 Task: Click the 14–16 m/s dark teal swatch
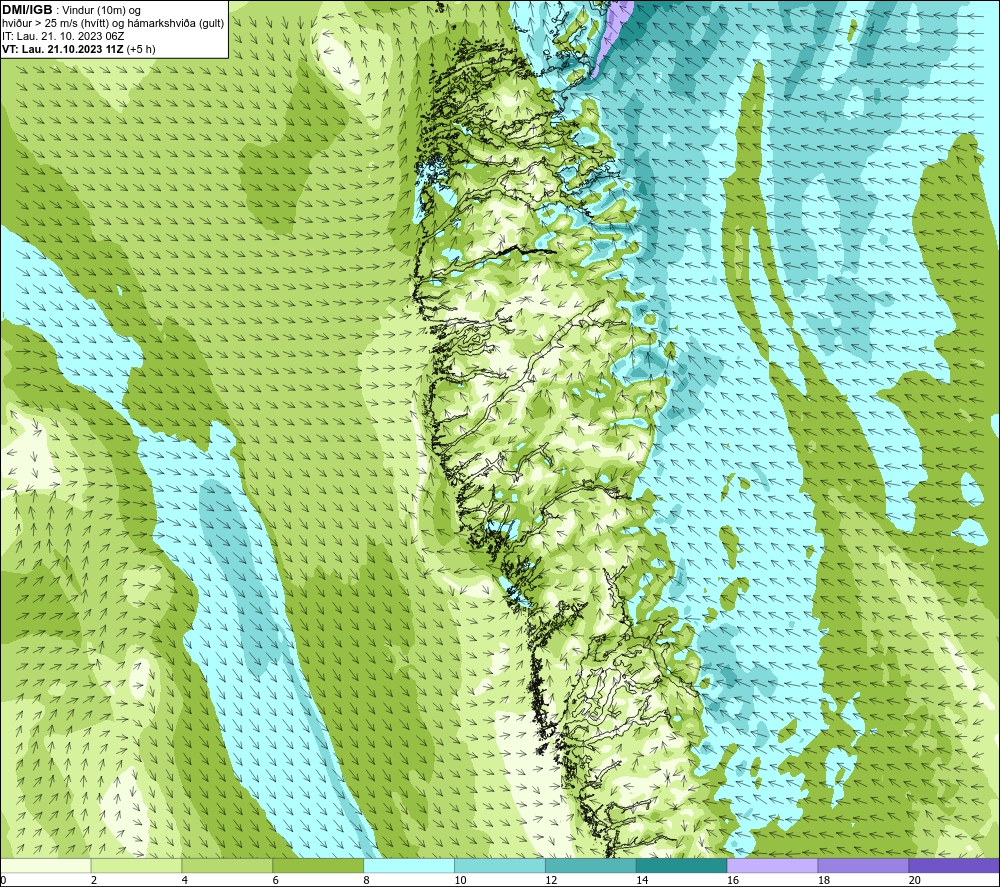(682, 865)
